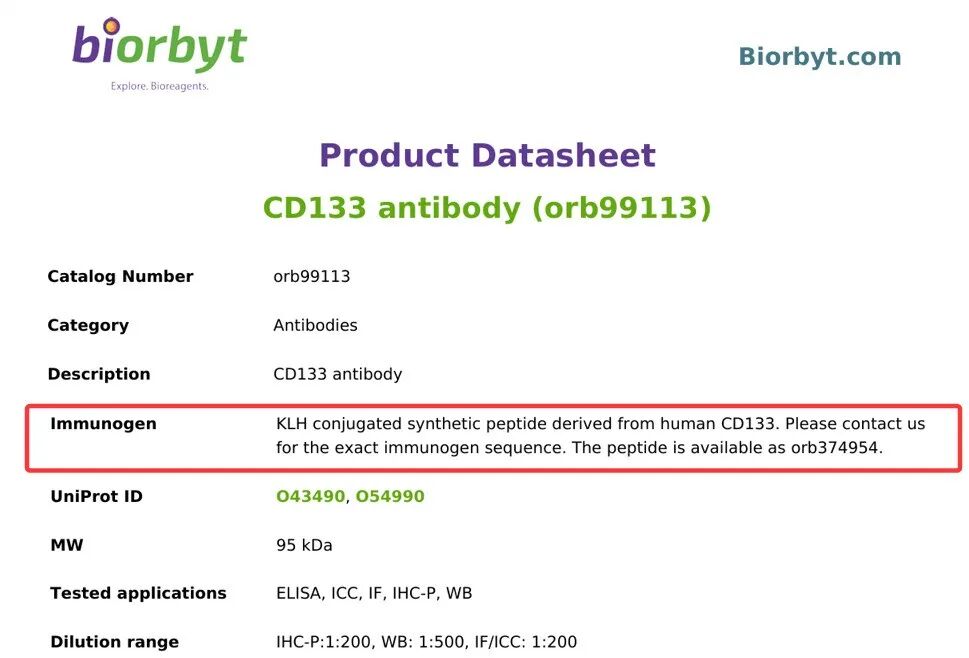The image size is (969, 658).
Task: Click the Category label
Action: (x=88, y=326)
